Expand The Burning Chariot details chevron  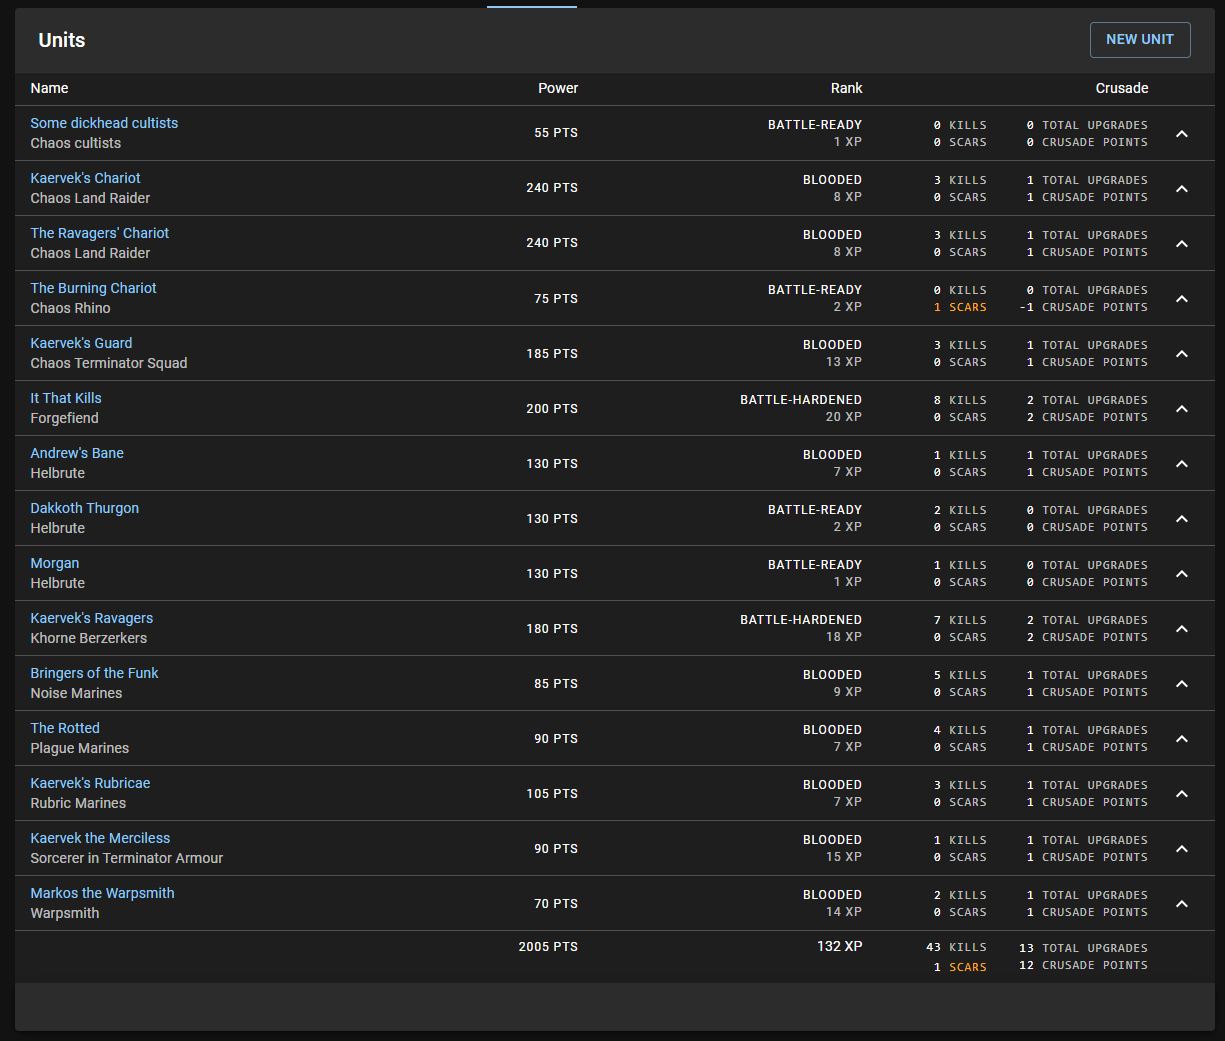[1181, 299]
